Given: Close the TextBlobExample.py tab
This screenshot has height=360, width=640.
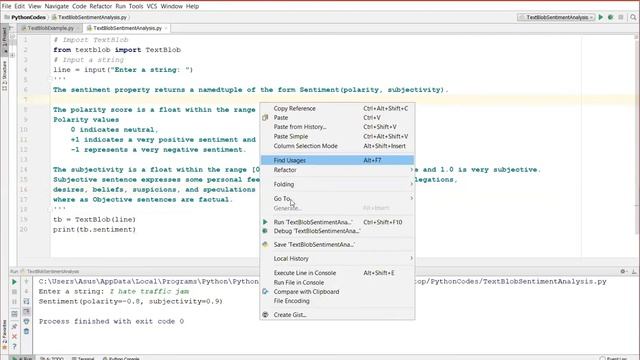Looking at the screenshot, I should point(78,28).
